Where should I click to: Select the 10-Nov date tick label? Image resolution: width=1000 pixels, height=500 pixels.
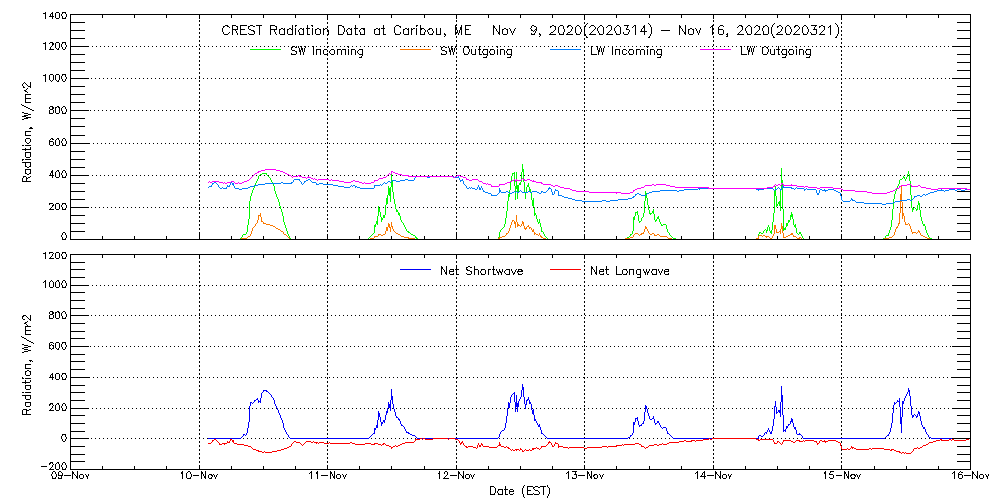(x=200, y=477)
